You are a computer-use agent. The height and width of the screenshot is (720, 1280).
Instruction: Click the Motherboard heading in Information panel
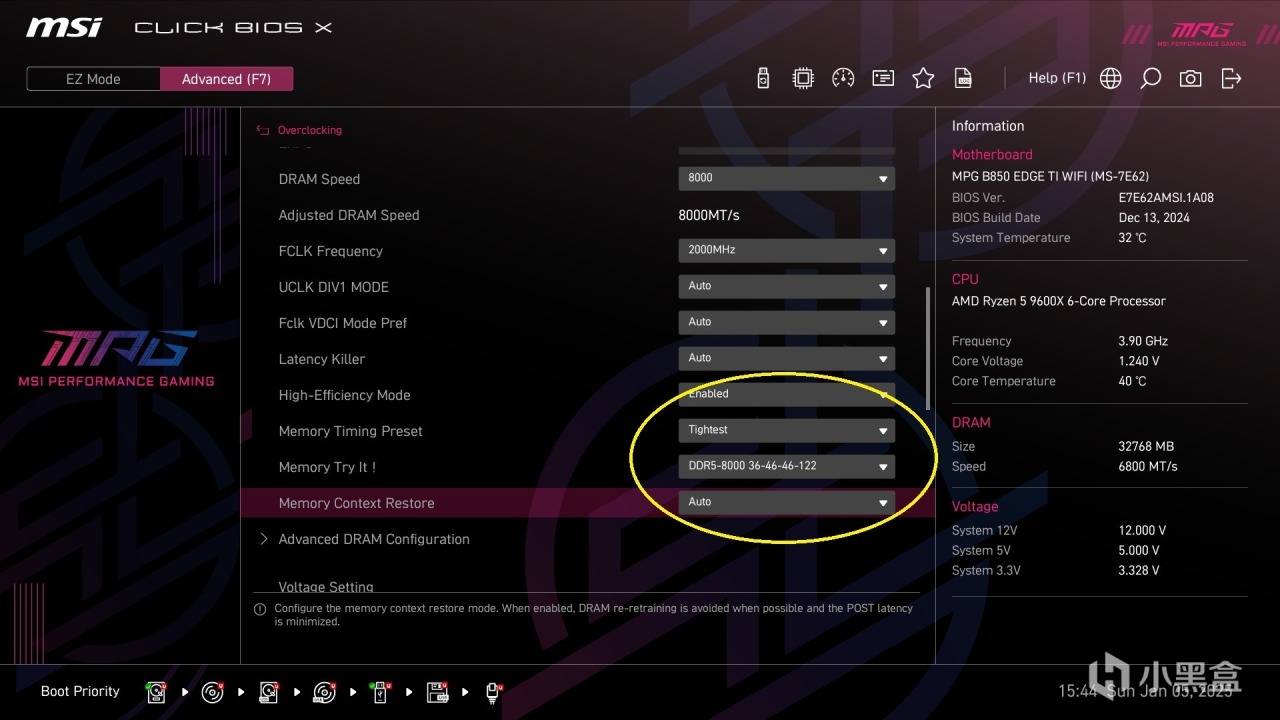(x=992, y=155)
